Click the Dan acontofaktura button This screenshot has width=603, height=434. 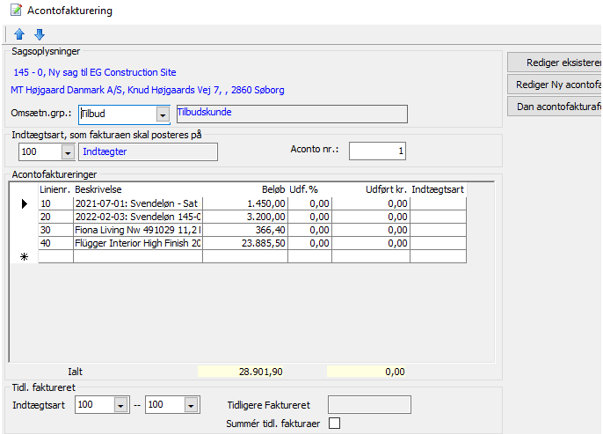coord(555,106)
